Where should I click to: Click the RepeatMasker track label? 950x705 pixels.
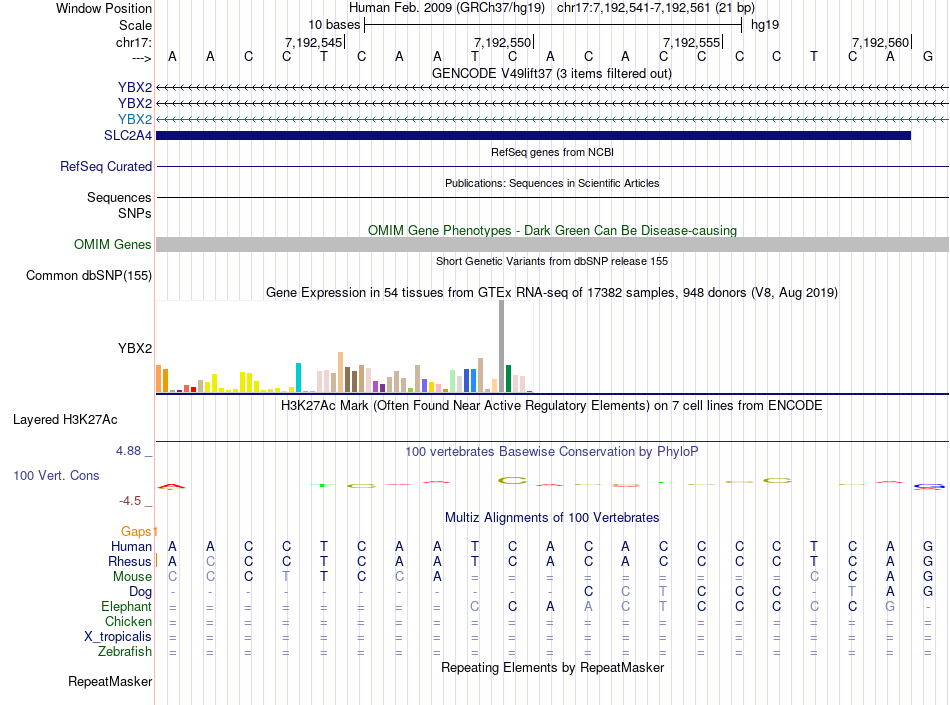[110, 681]
